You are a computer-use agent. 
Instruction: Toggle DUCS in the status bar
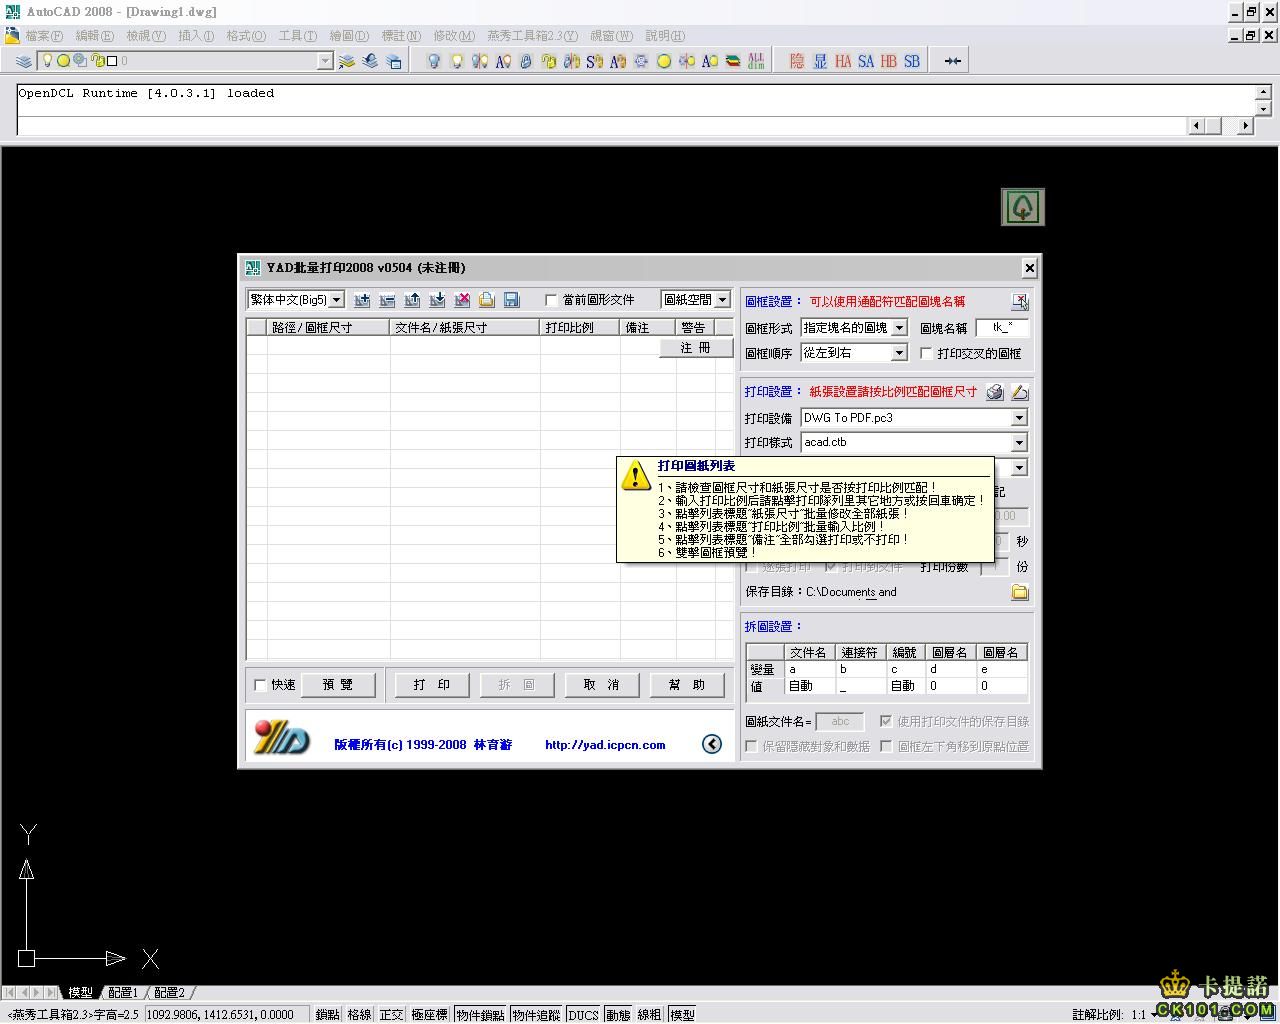583,1014
